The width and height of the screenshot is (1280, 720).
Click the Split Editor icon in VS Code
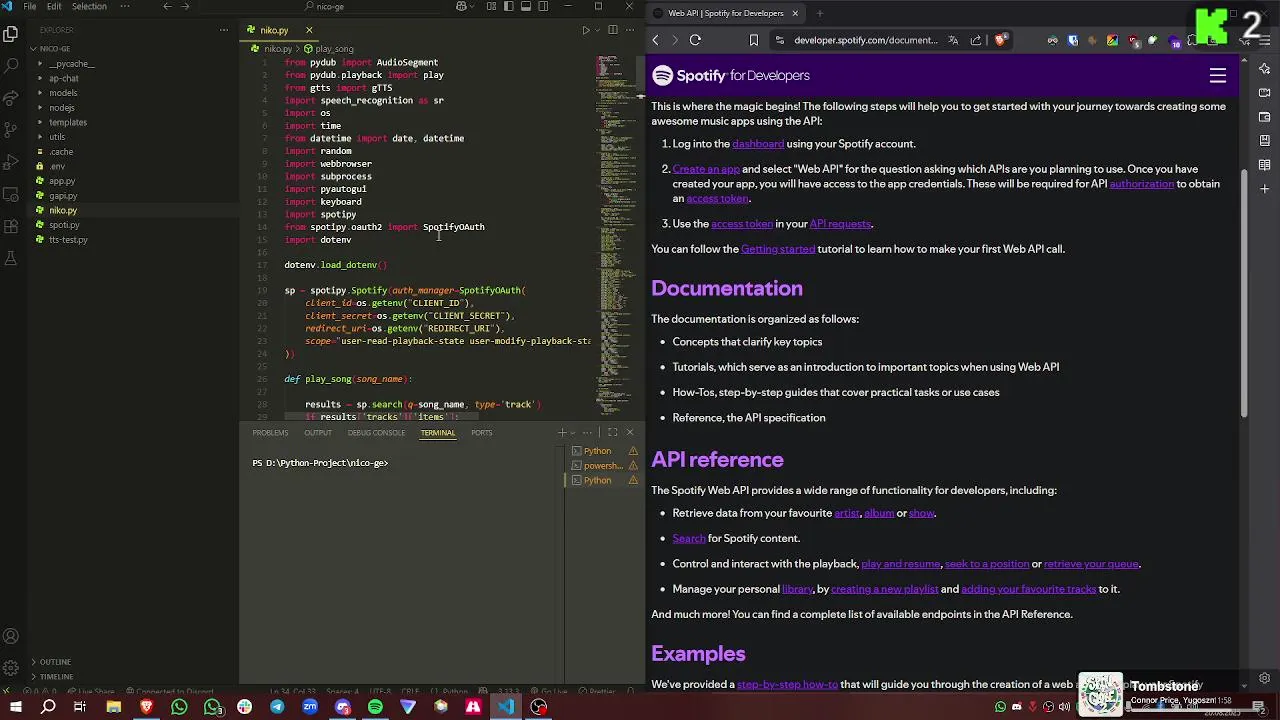[613, 30]
